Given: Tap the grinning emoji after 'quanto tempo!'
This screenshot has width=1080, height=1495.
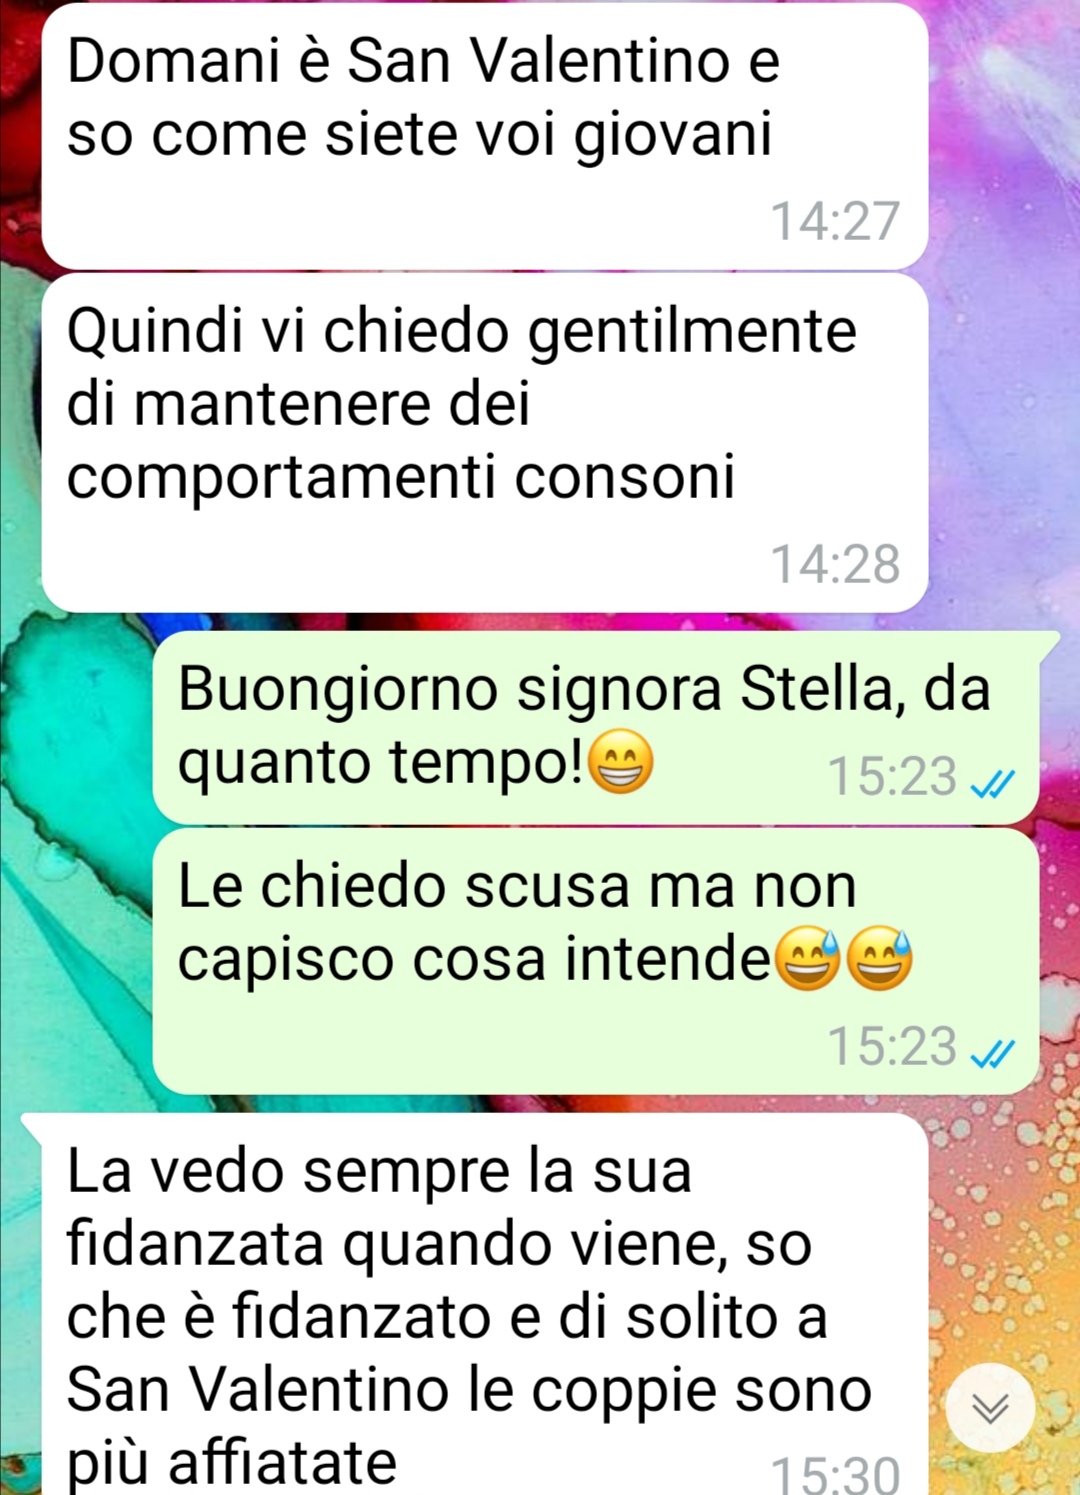Looking at the screenshot, I should [x=621, y=762].
